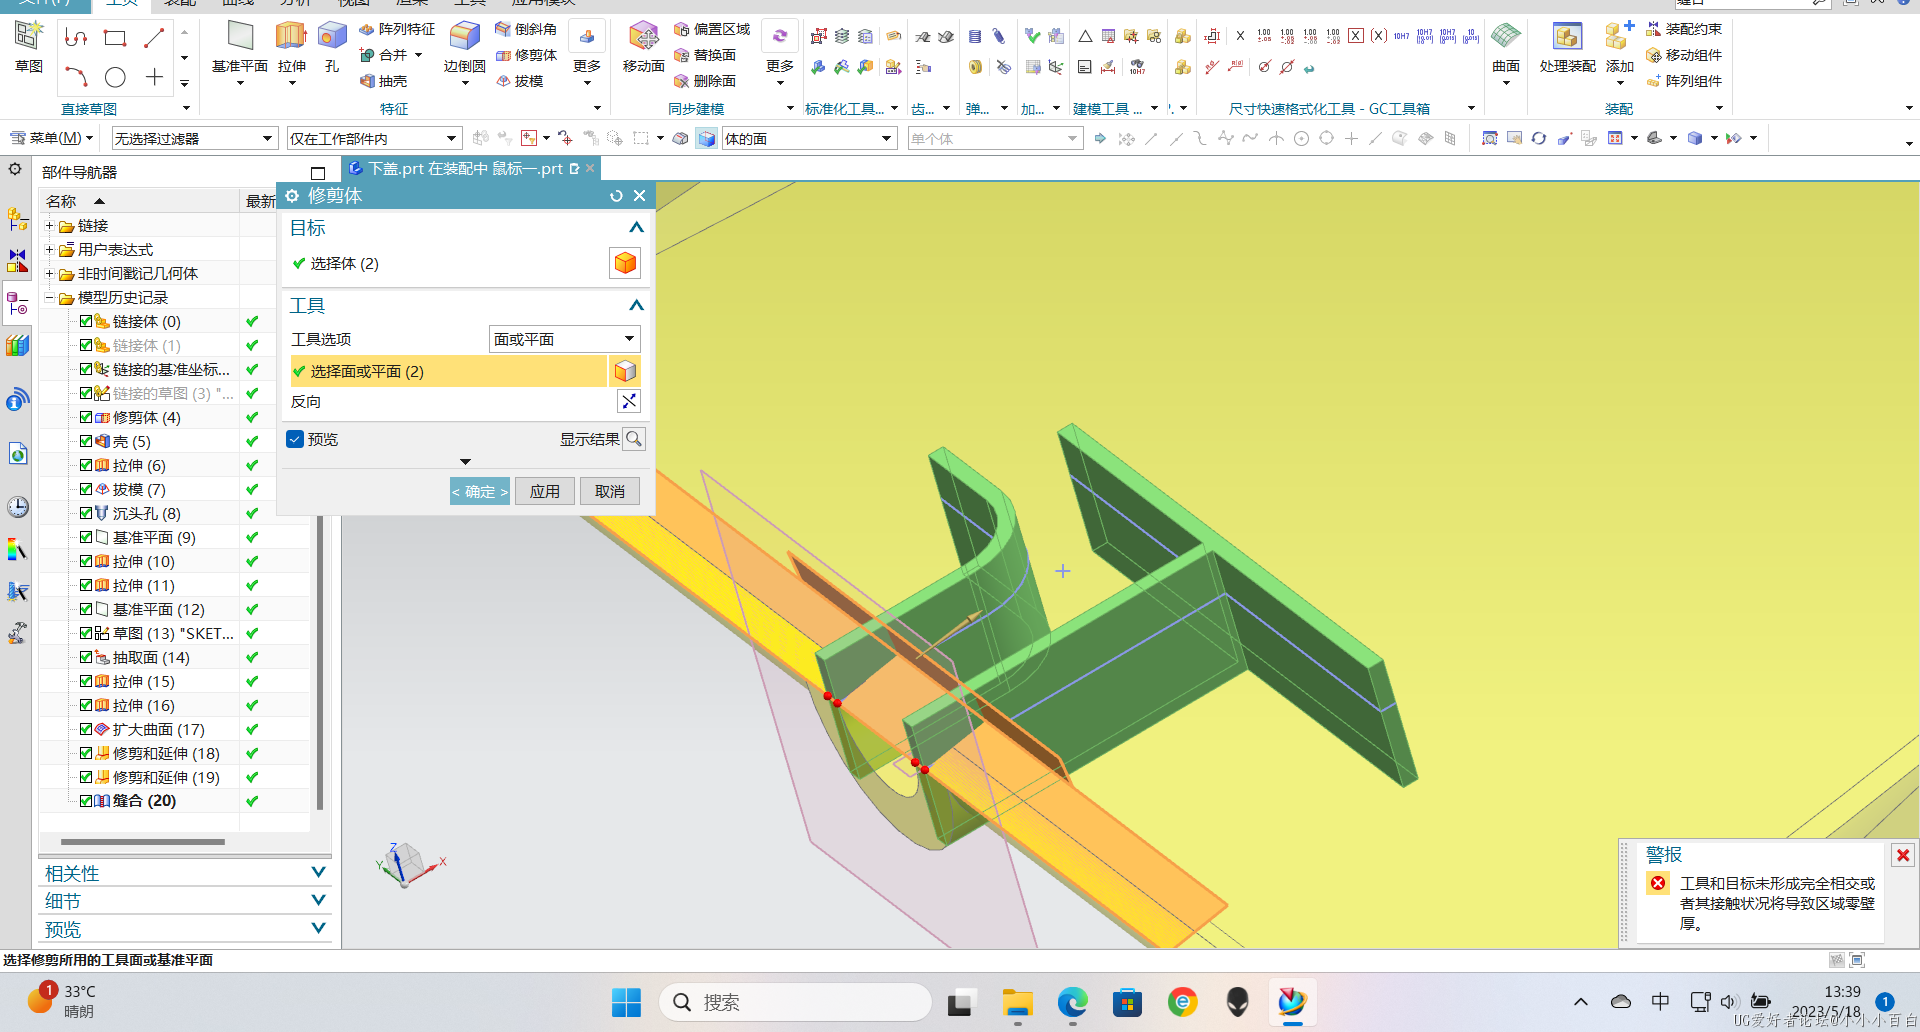Toggle the 预览 preview checkbox
Viewport: 1920px width, 1032px height.
295,439
